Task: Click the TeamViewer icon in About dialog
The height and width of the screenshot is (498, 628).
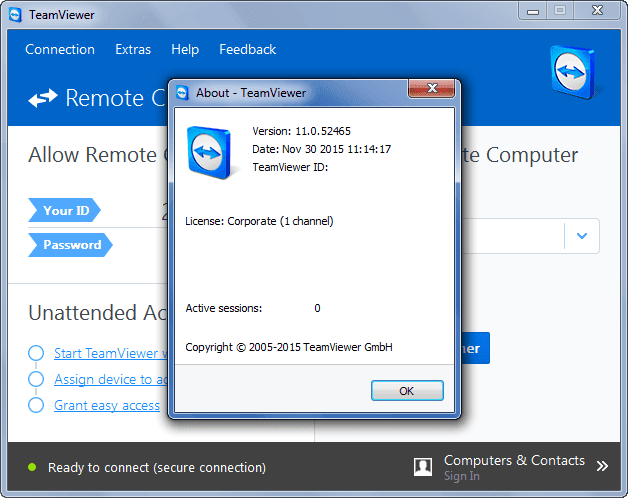Action: (x=209, y=153)
